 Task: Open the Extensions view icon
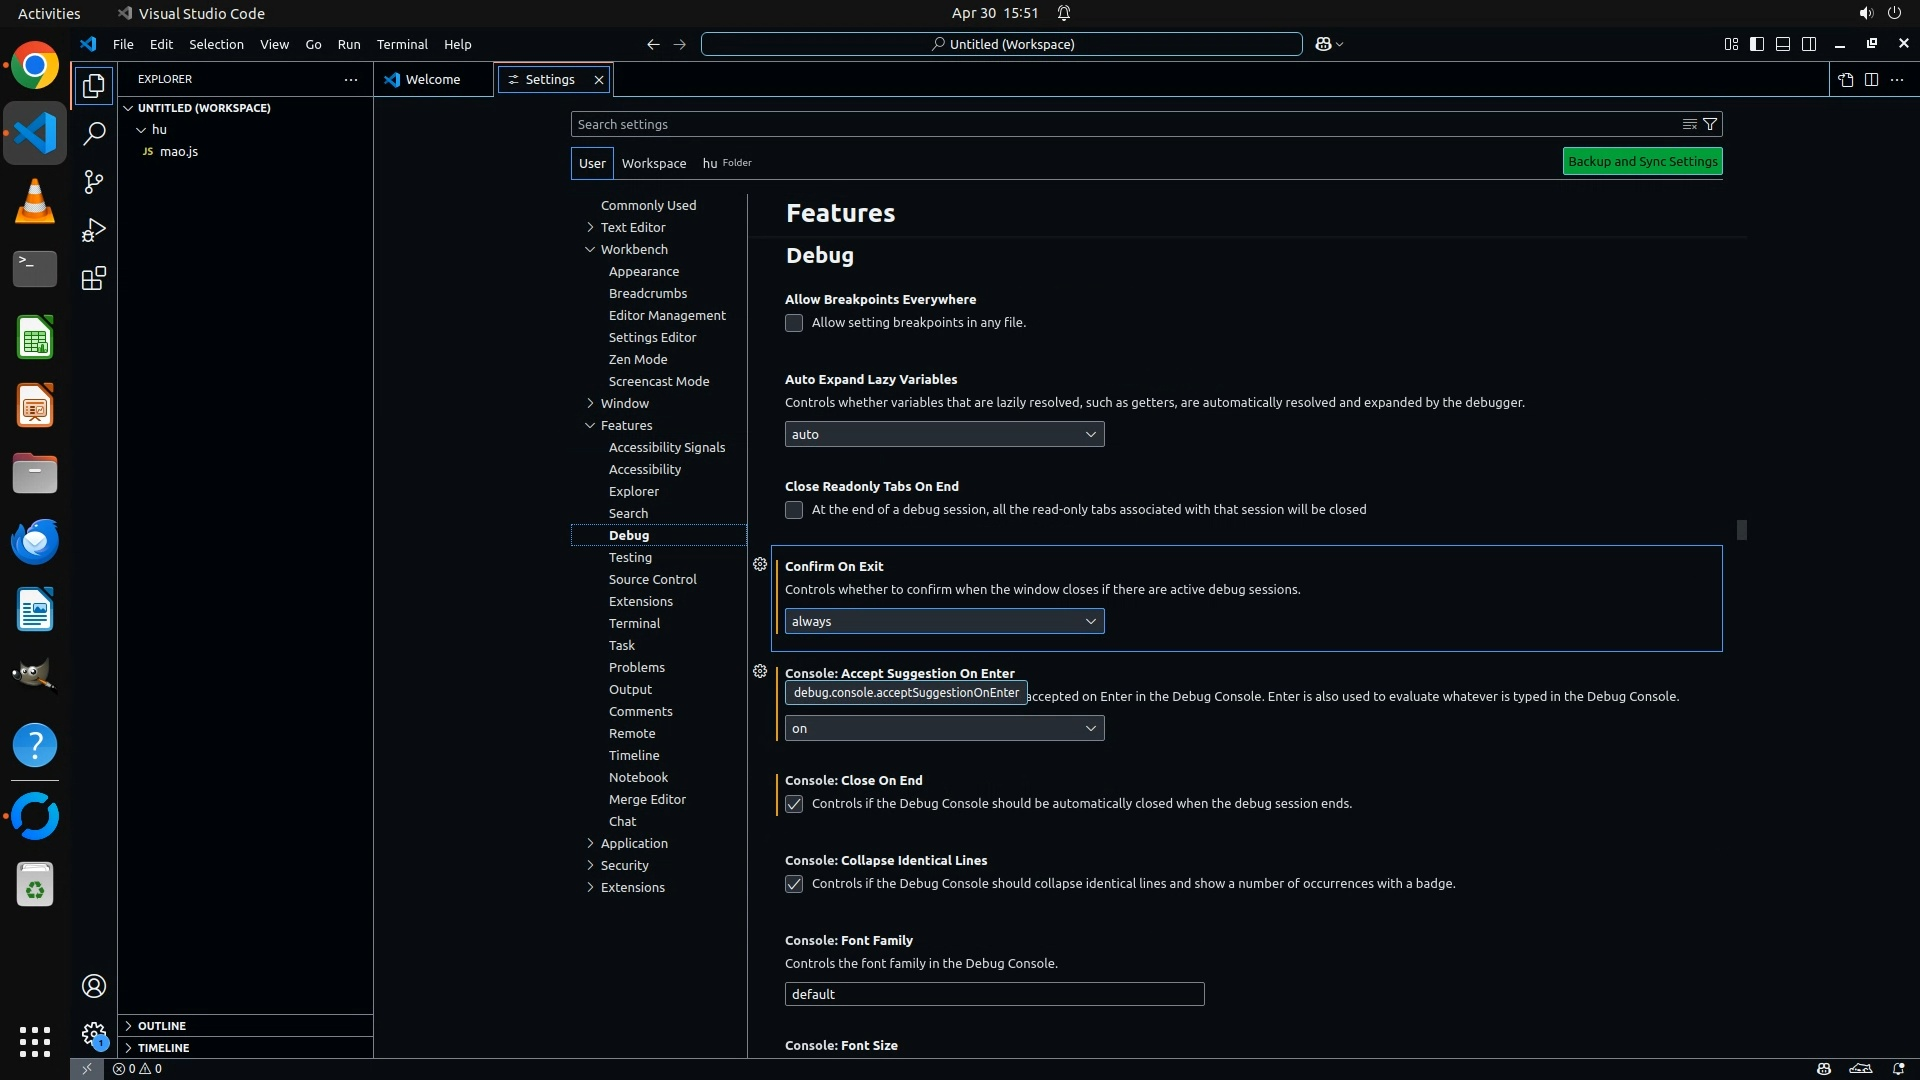click(94, 278)
